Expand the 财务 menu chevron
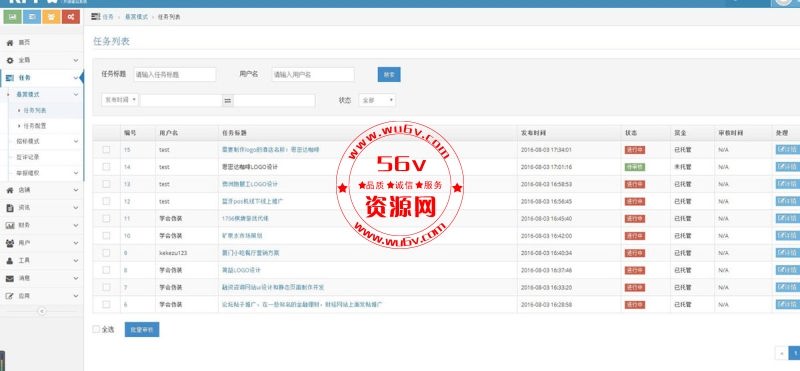The height and width of the screenshot is (371, 800). (76, 225)
